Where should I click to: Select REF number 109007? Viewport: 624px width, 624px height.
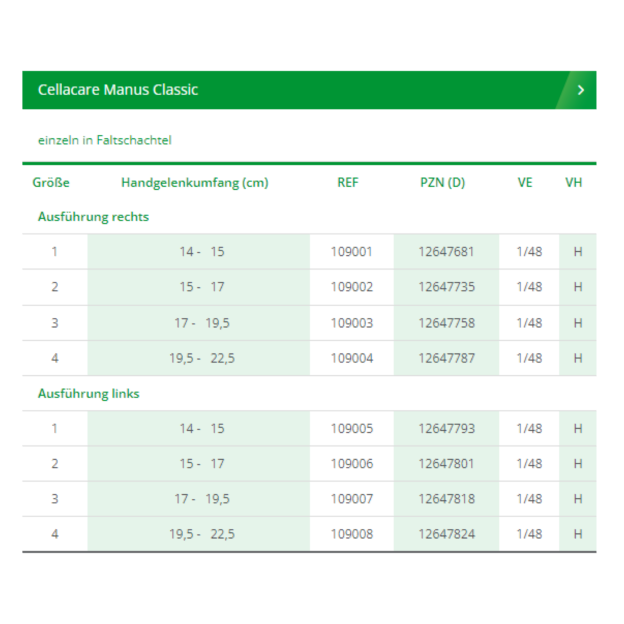click(352, 499)
